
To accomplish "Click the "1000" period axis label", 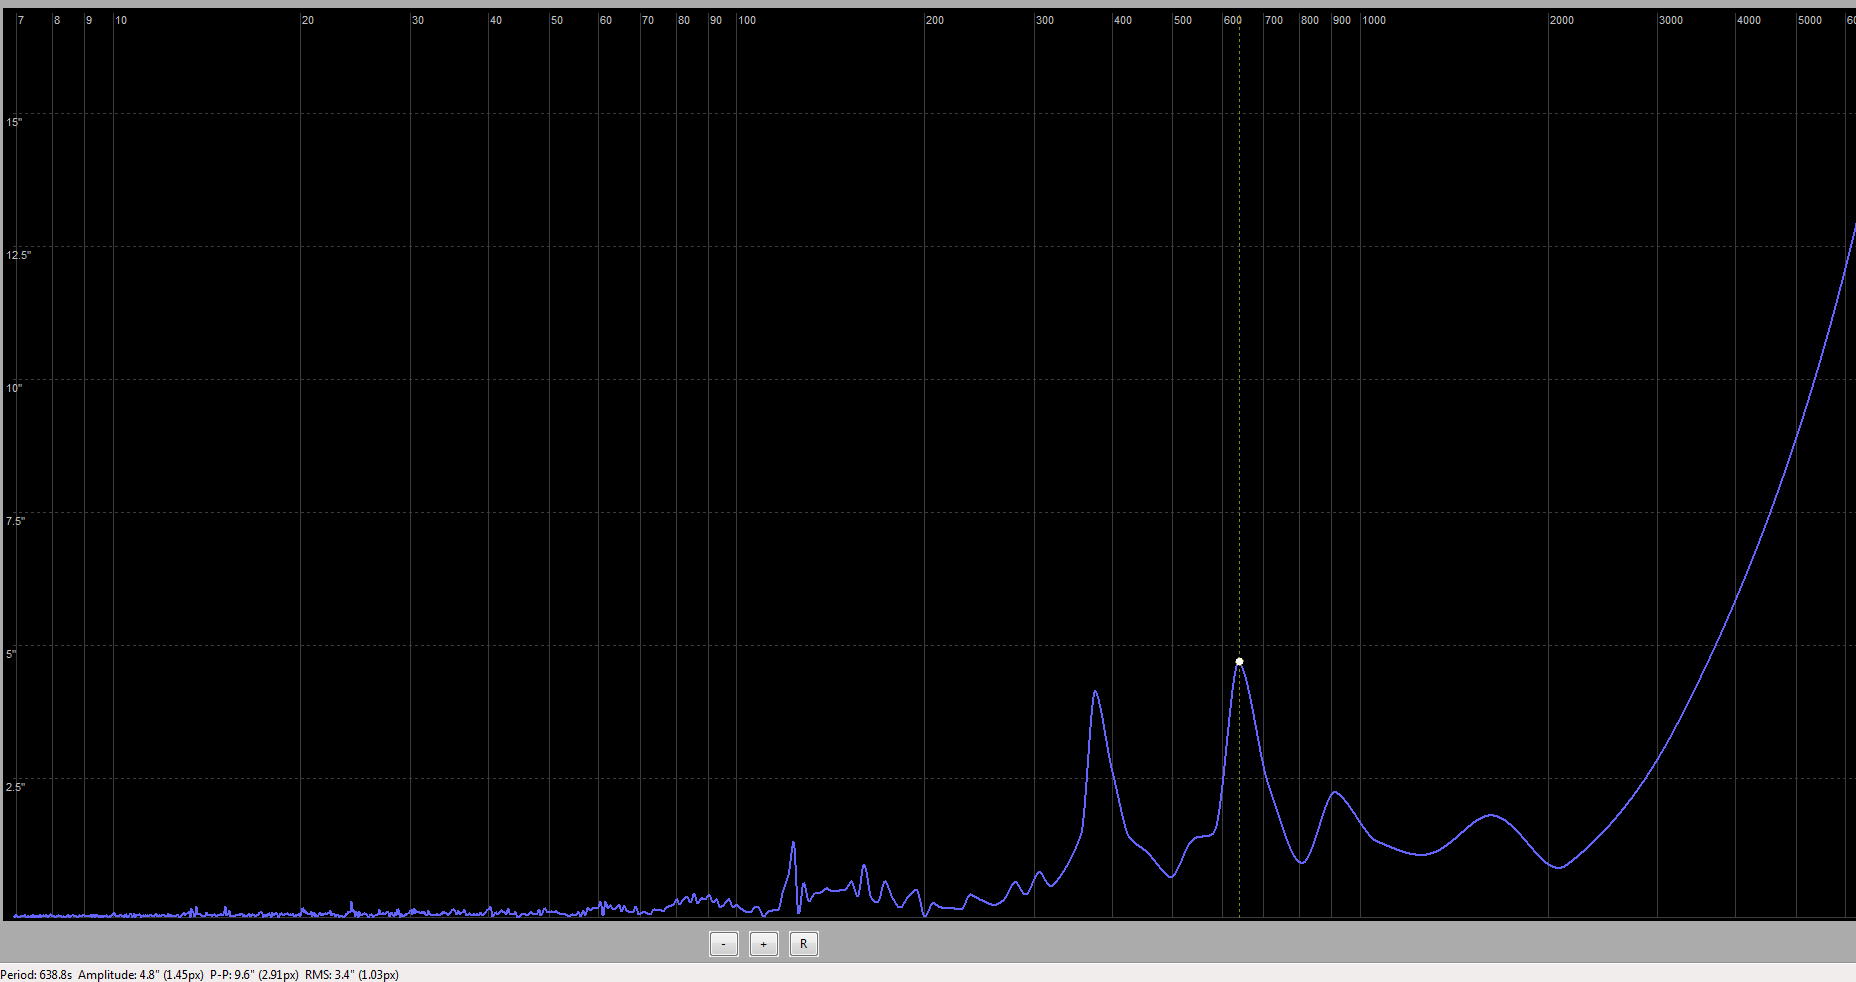I will (1375, 20).
